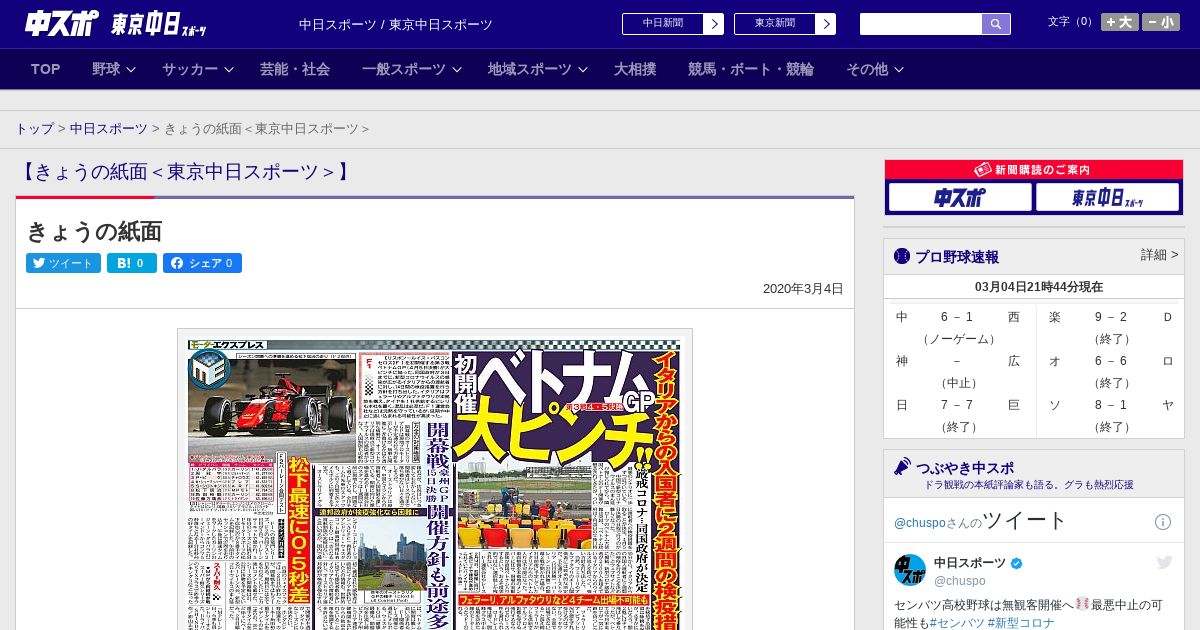Select the 中 6-1 西 score row
Viewport: 1200px width, 630px height.
click(x=959, y=317)
